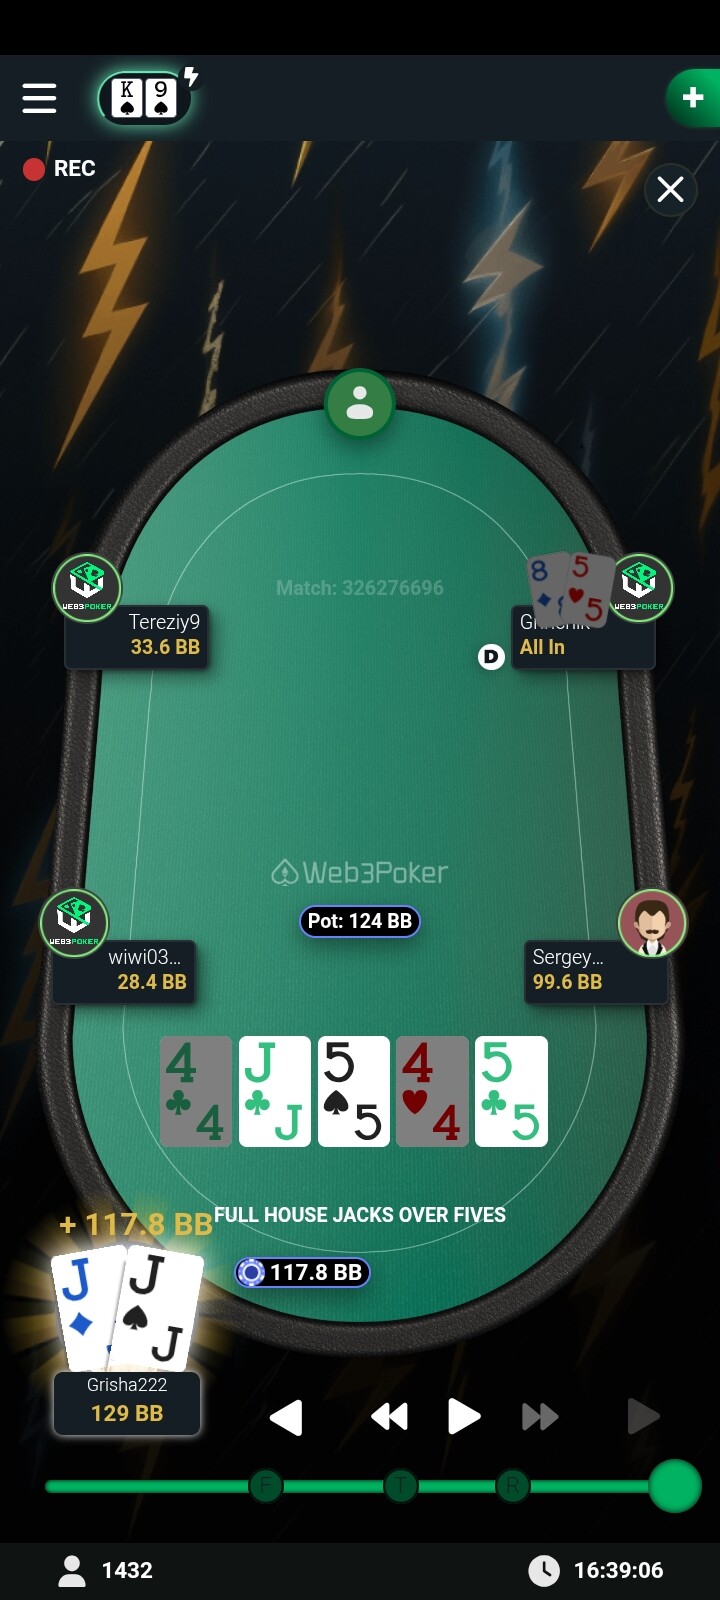Click the Pot: 124 BB label
This screenshot has height=1600, width=720.
point(360,921)
